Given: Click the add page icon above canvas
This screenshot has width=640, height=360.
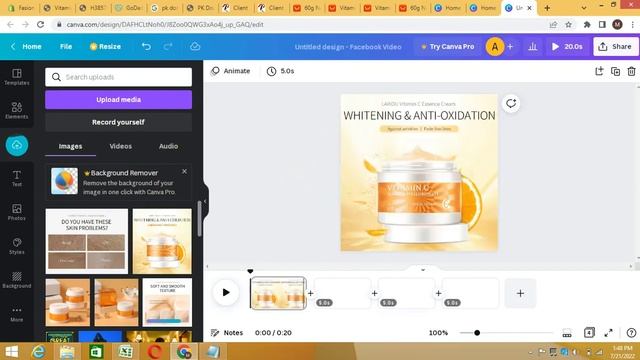Looking at the screenshot, I should pos(599,71).
